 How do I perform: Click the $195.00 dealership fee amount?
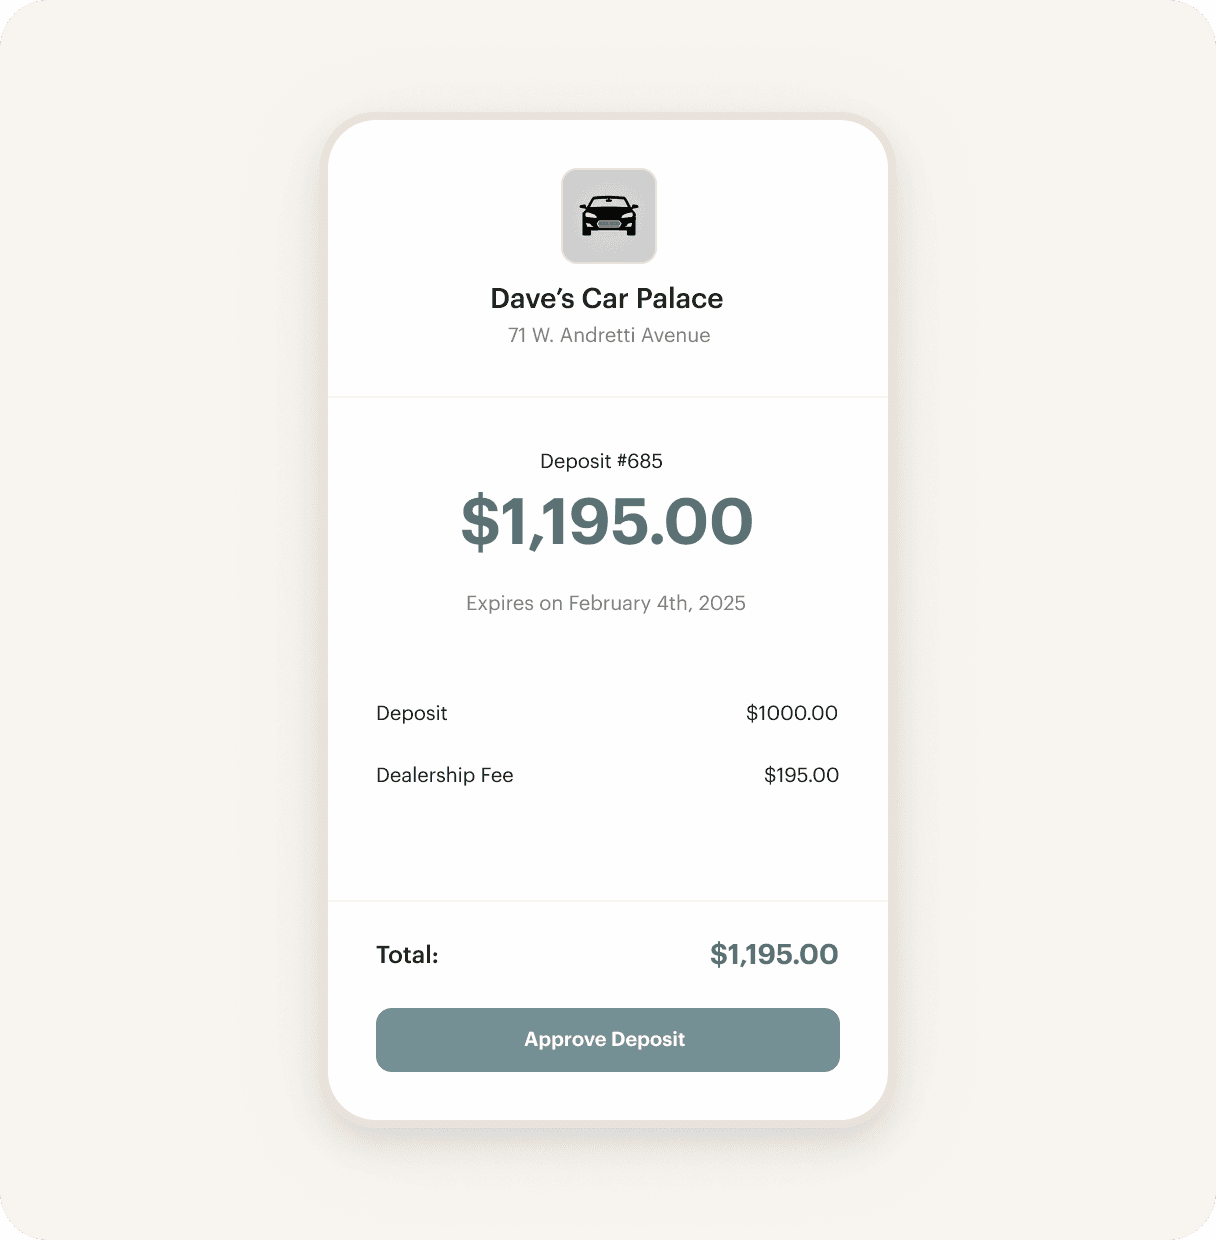click(x=801, y=775)
